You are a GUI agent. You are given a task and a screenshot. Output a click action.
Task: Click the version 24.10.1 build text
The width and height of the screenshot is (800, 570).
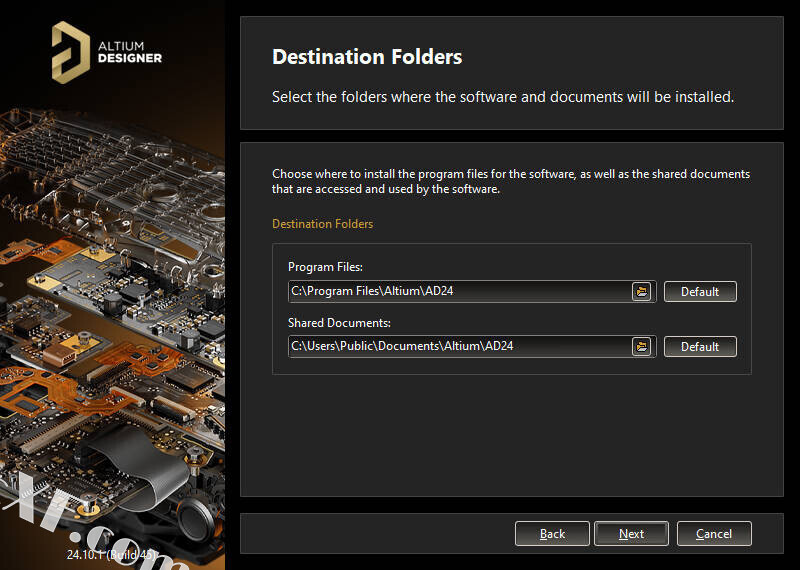tap(112, 554)
